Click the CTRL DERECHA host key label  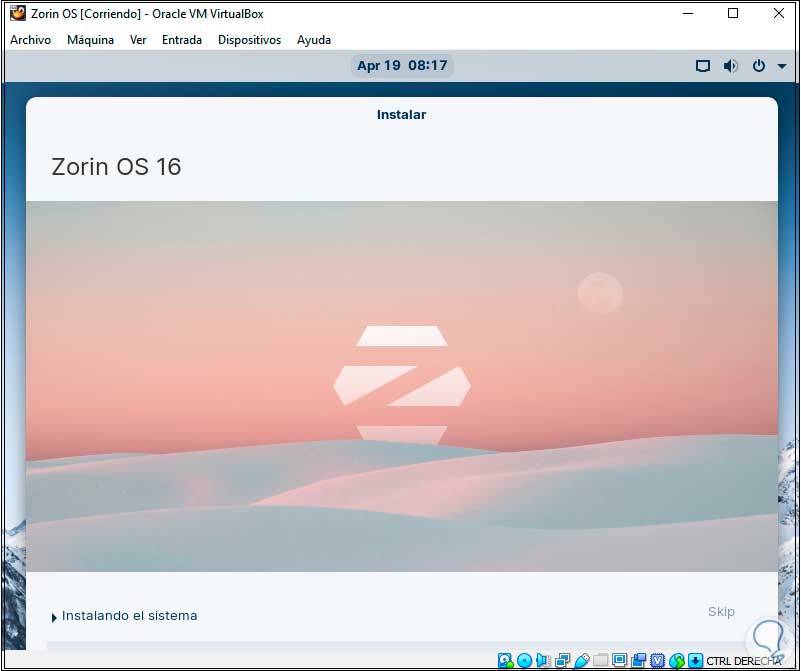tap(743, 661)
